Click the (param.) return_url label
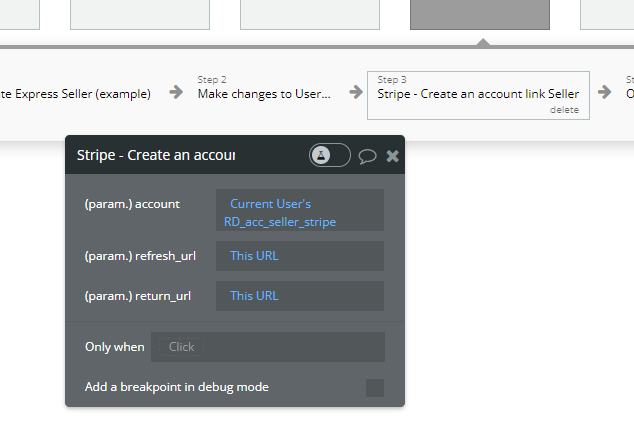The height and width of the screenshot is (430, 634). point(137,297)
